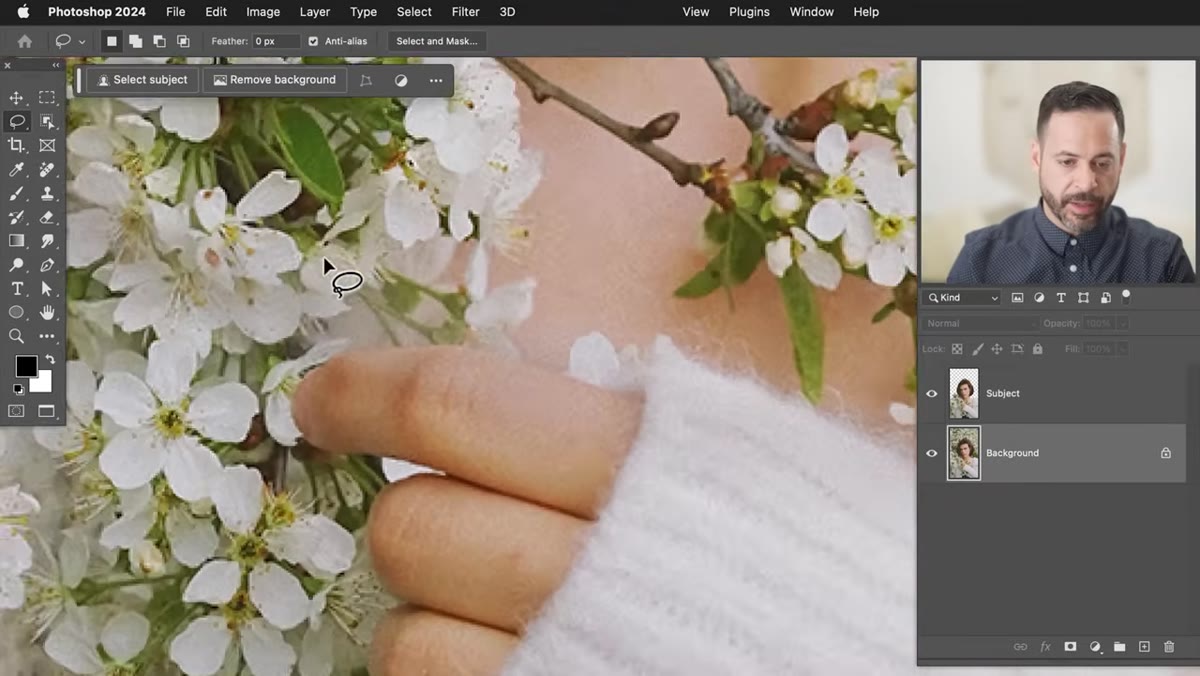
Task: Select the History Brush tool
Action: 17,217
